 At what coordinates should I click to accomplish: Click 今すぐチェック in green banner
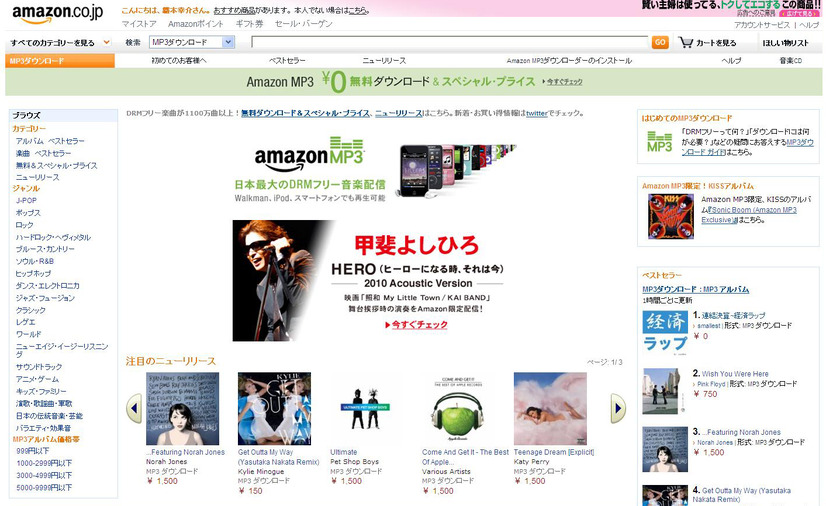pyautogui.click(x=564, y=82)
